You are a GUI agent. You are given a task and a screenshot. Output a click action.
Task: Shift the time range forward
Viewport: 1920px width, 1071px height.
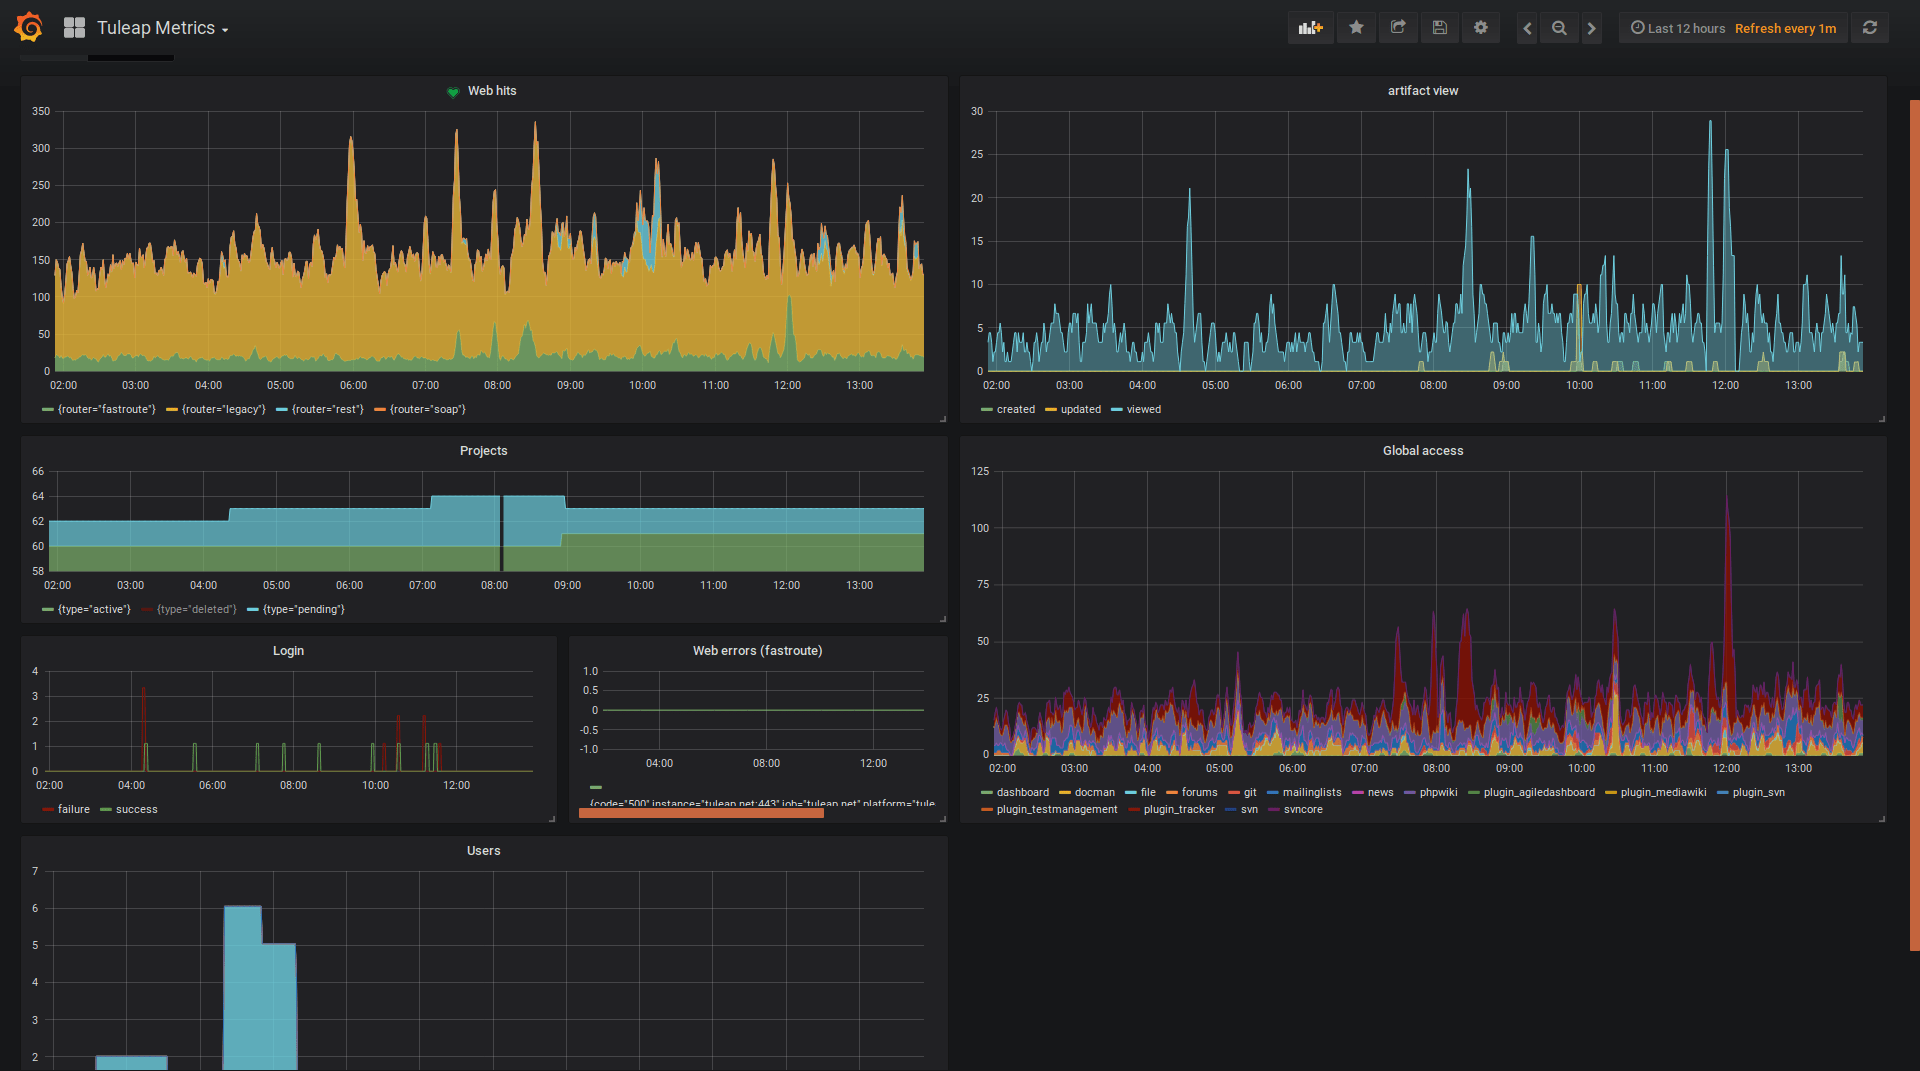pyautogui.click(x=1591, y=27)
